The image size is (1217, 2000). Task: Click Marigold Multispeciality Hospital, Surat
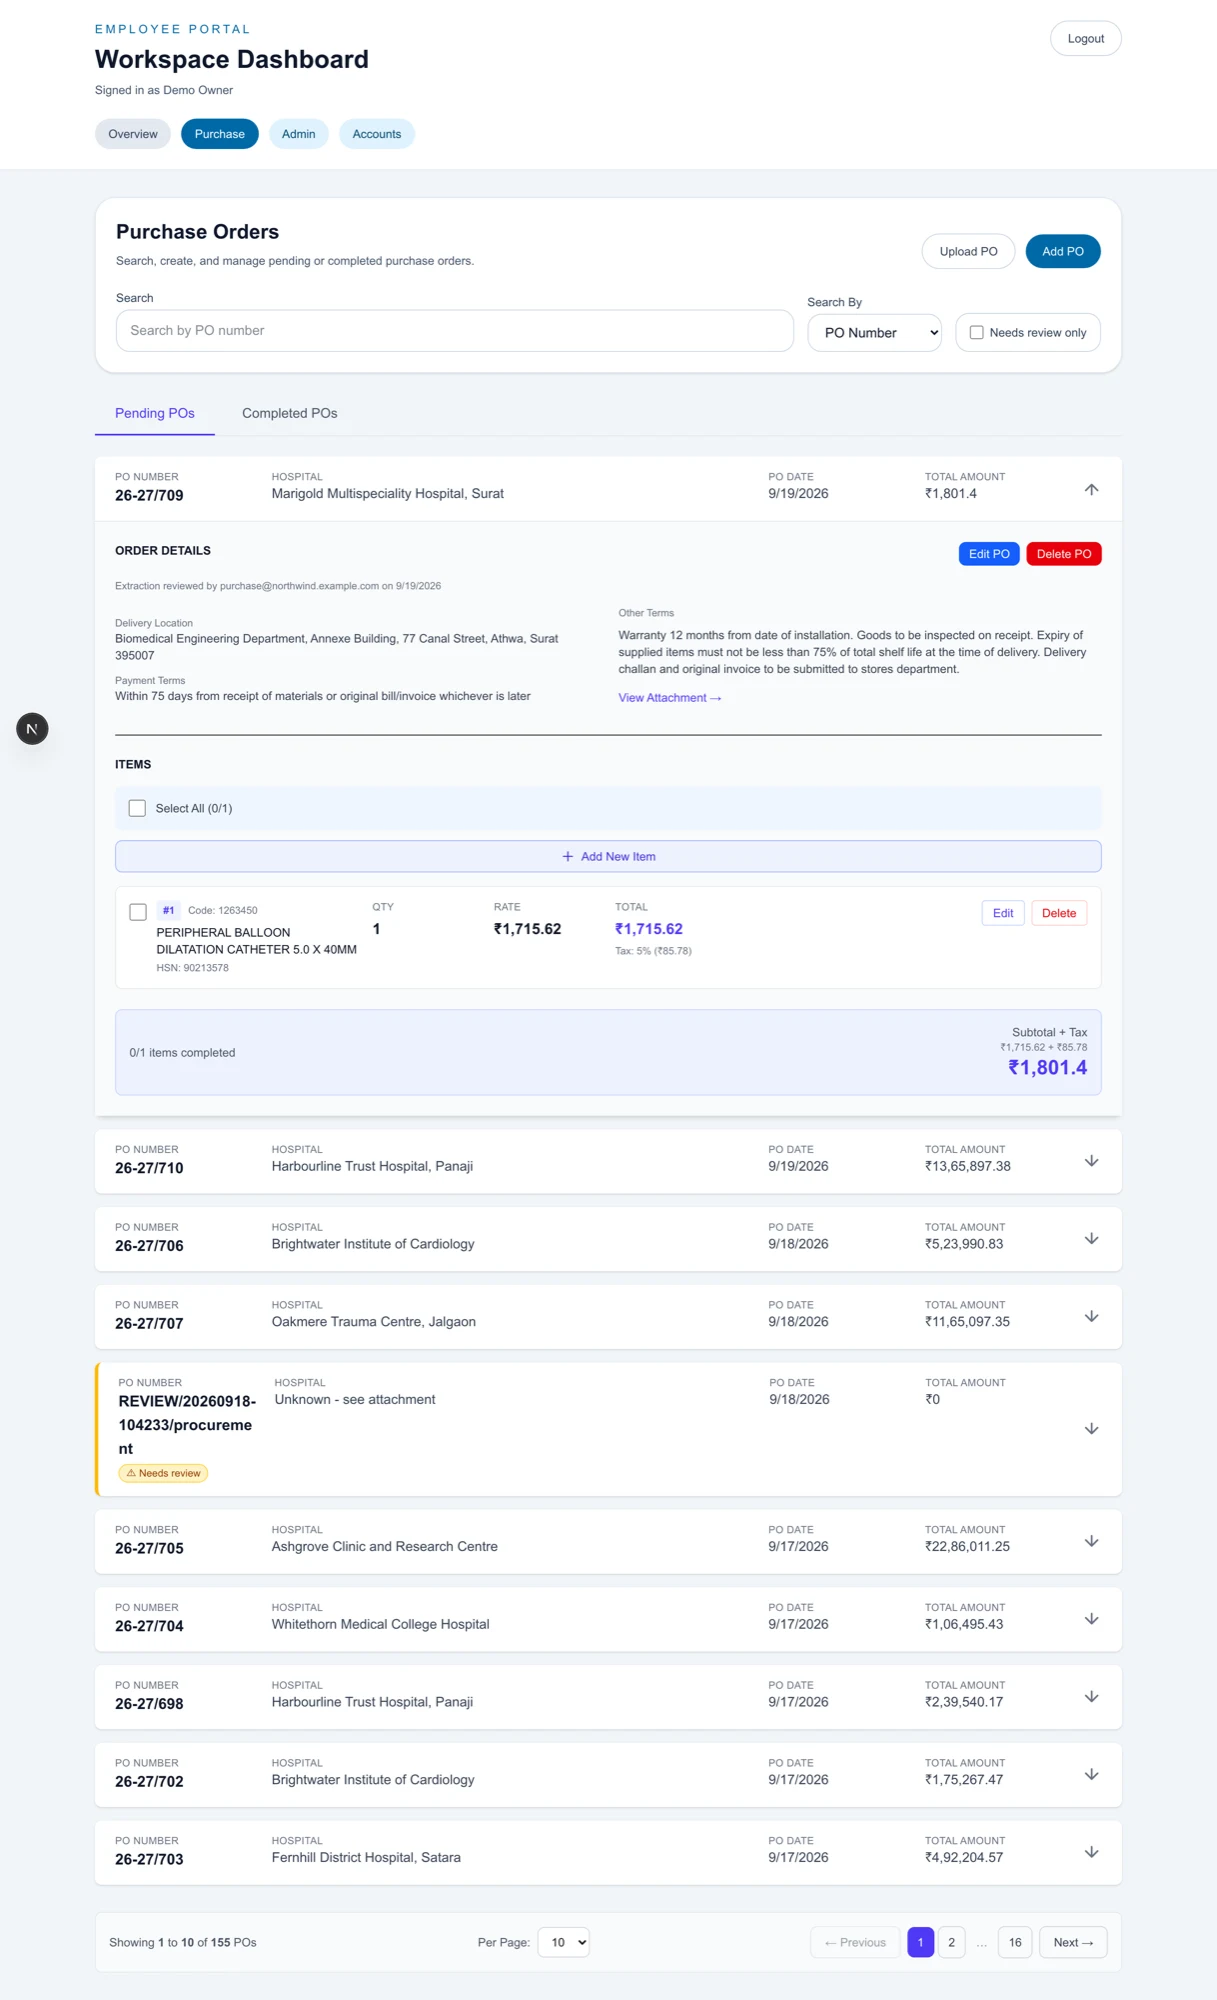point(388,494)
